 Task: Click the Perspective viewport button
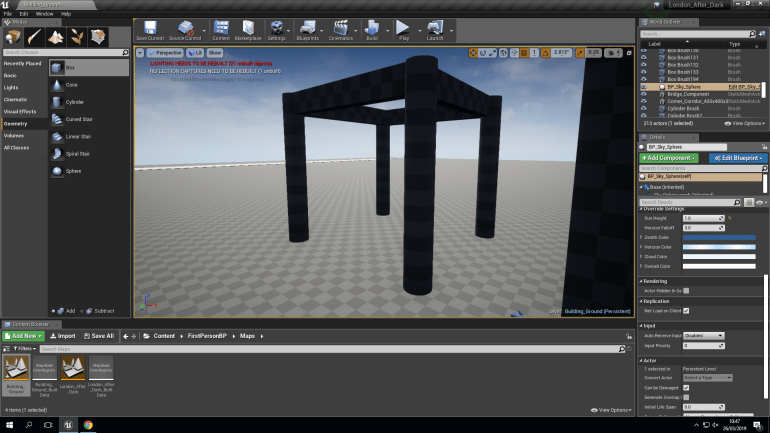click(x=165, y=53)
